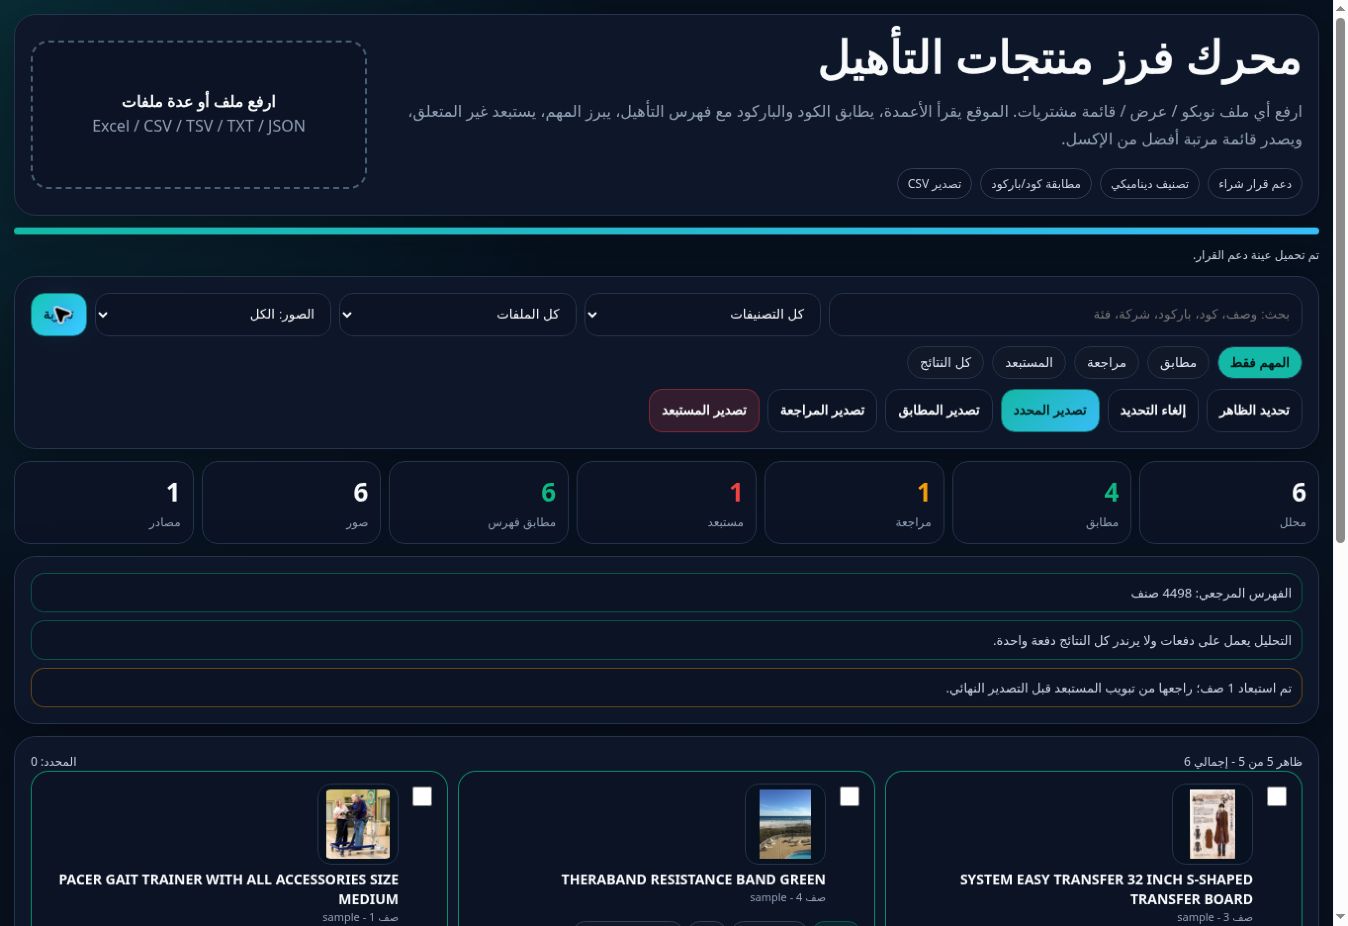Click the محلل stat card showing 6

[1229, 502]
